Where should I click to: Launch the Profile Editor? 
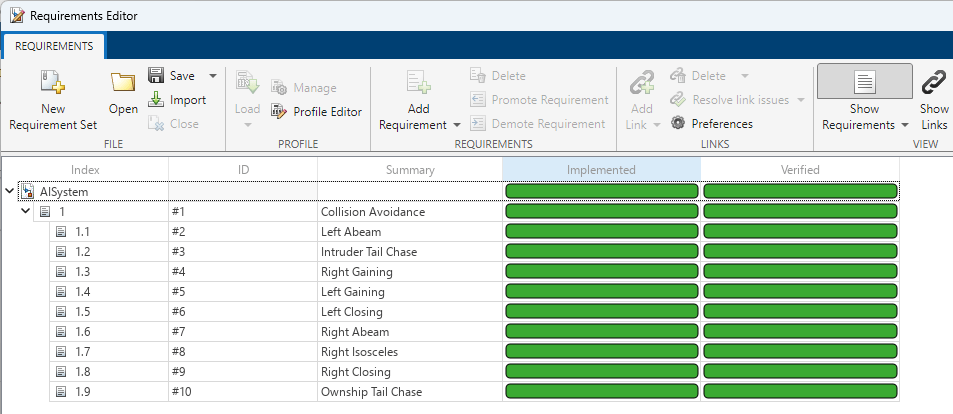click(x=316, y=112)
